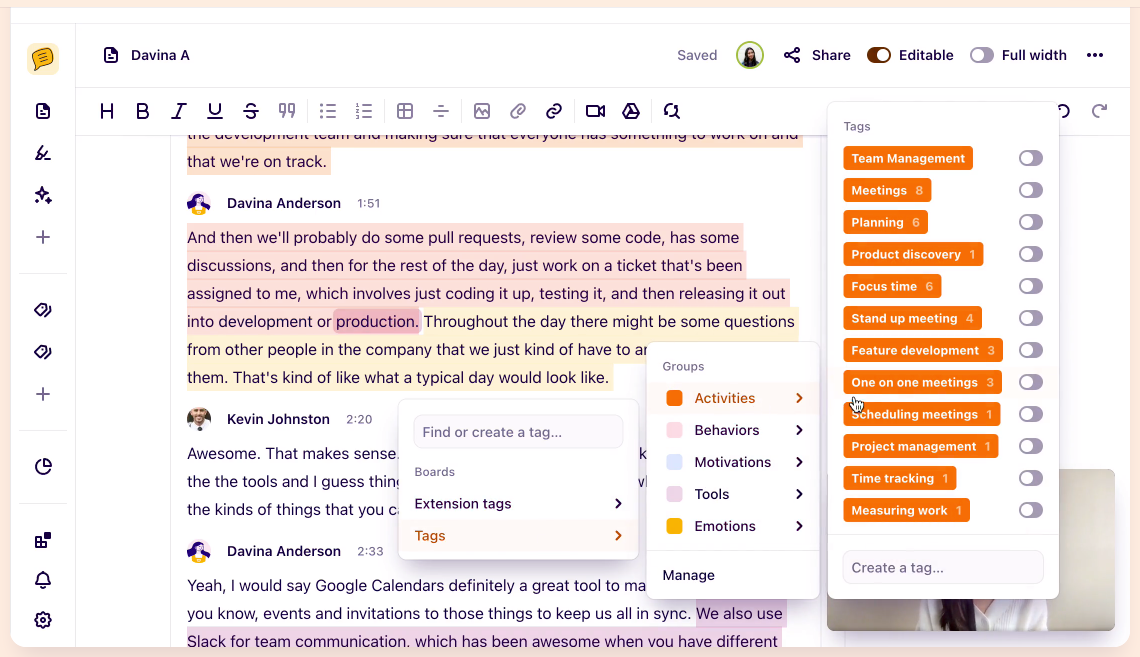
Task: Toggle the Team Management tag switch
Action: point(1030,158)
